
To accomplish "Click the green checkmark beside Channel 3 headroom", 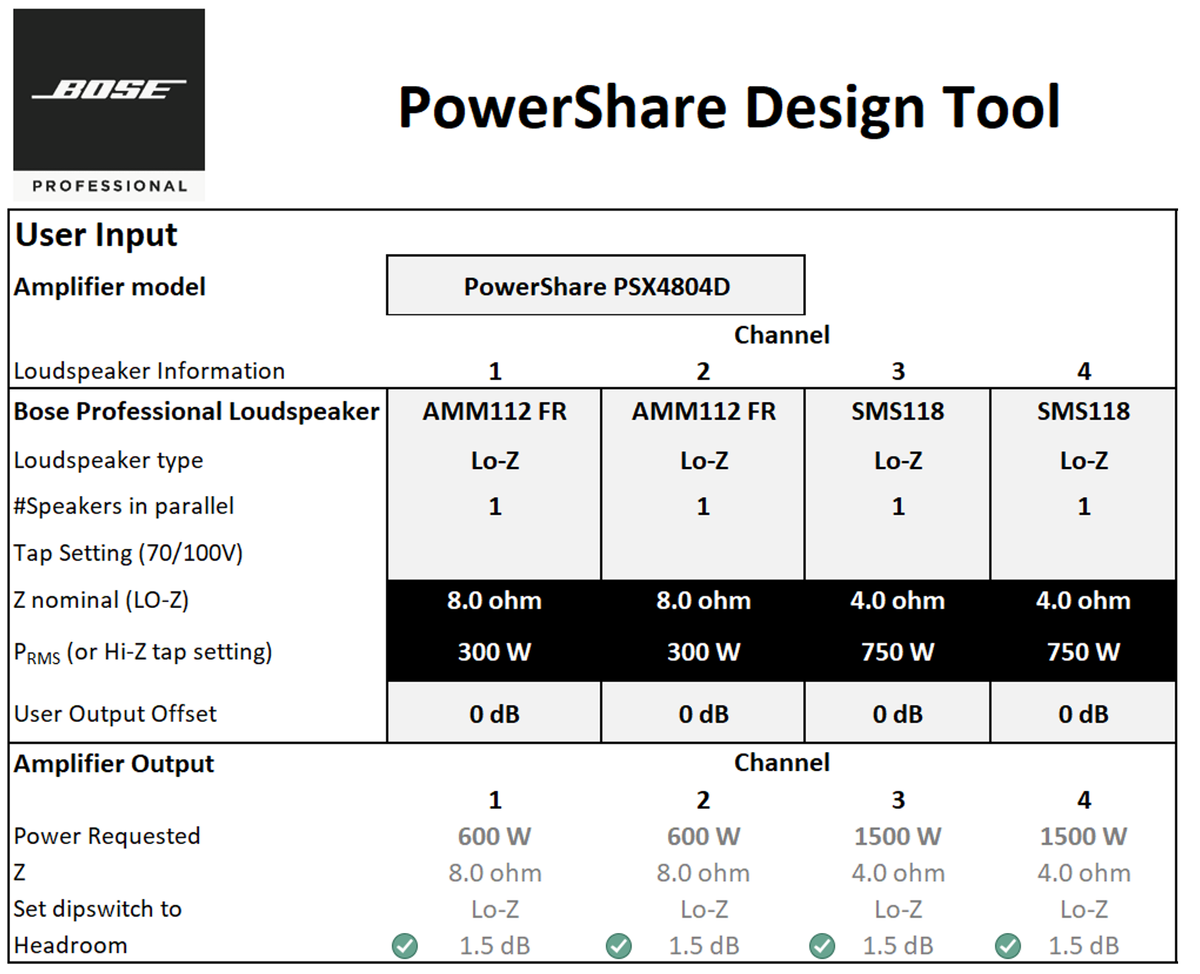I will pyautogui.click(x=821, y=945).
